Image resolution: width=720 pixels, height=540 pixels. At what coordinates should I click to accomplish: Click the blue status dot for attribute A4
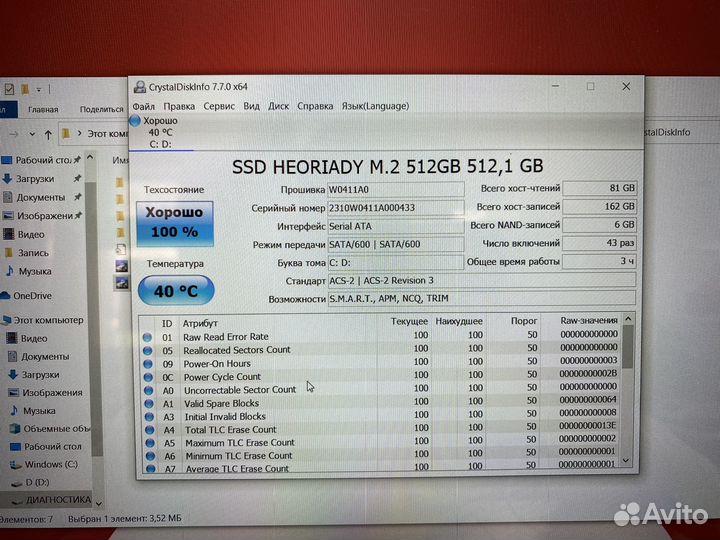click(x=149, y=430)
